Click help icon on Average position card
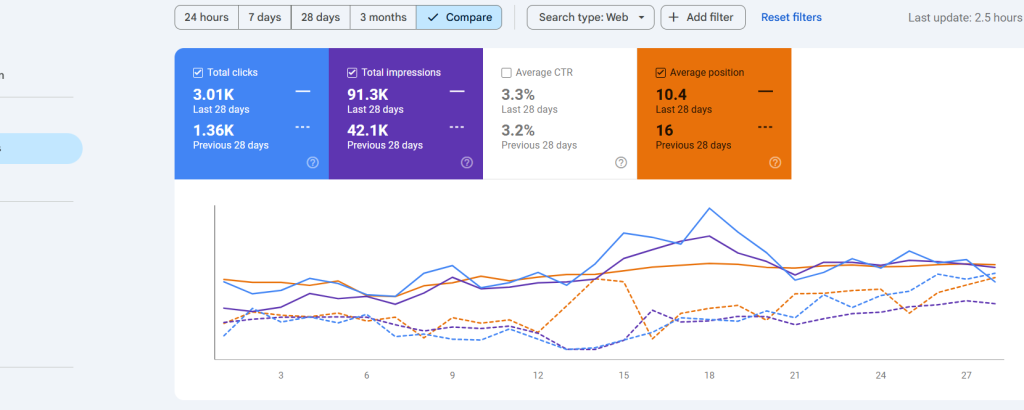This screenshot has width=1024, height=410. [x=775, y=163]
